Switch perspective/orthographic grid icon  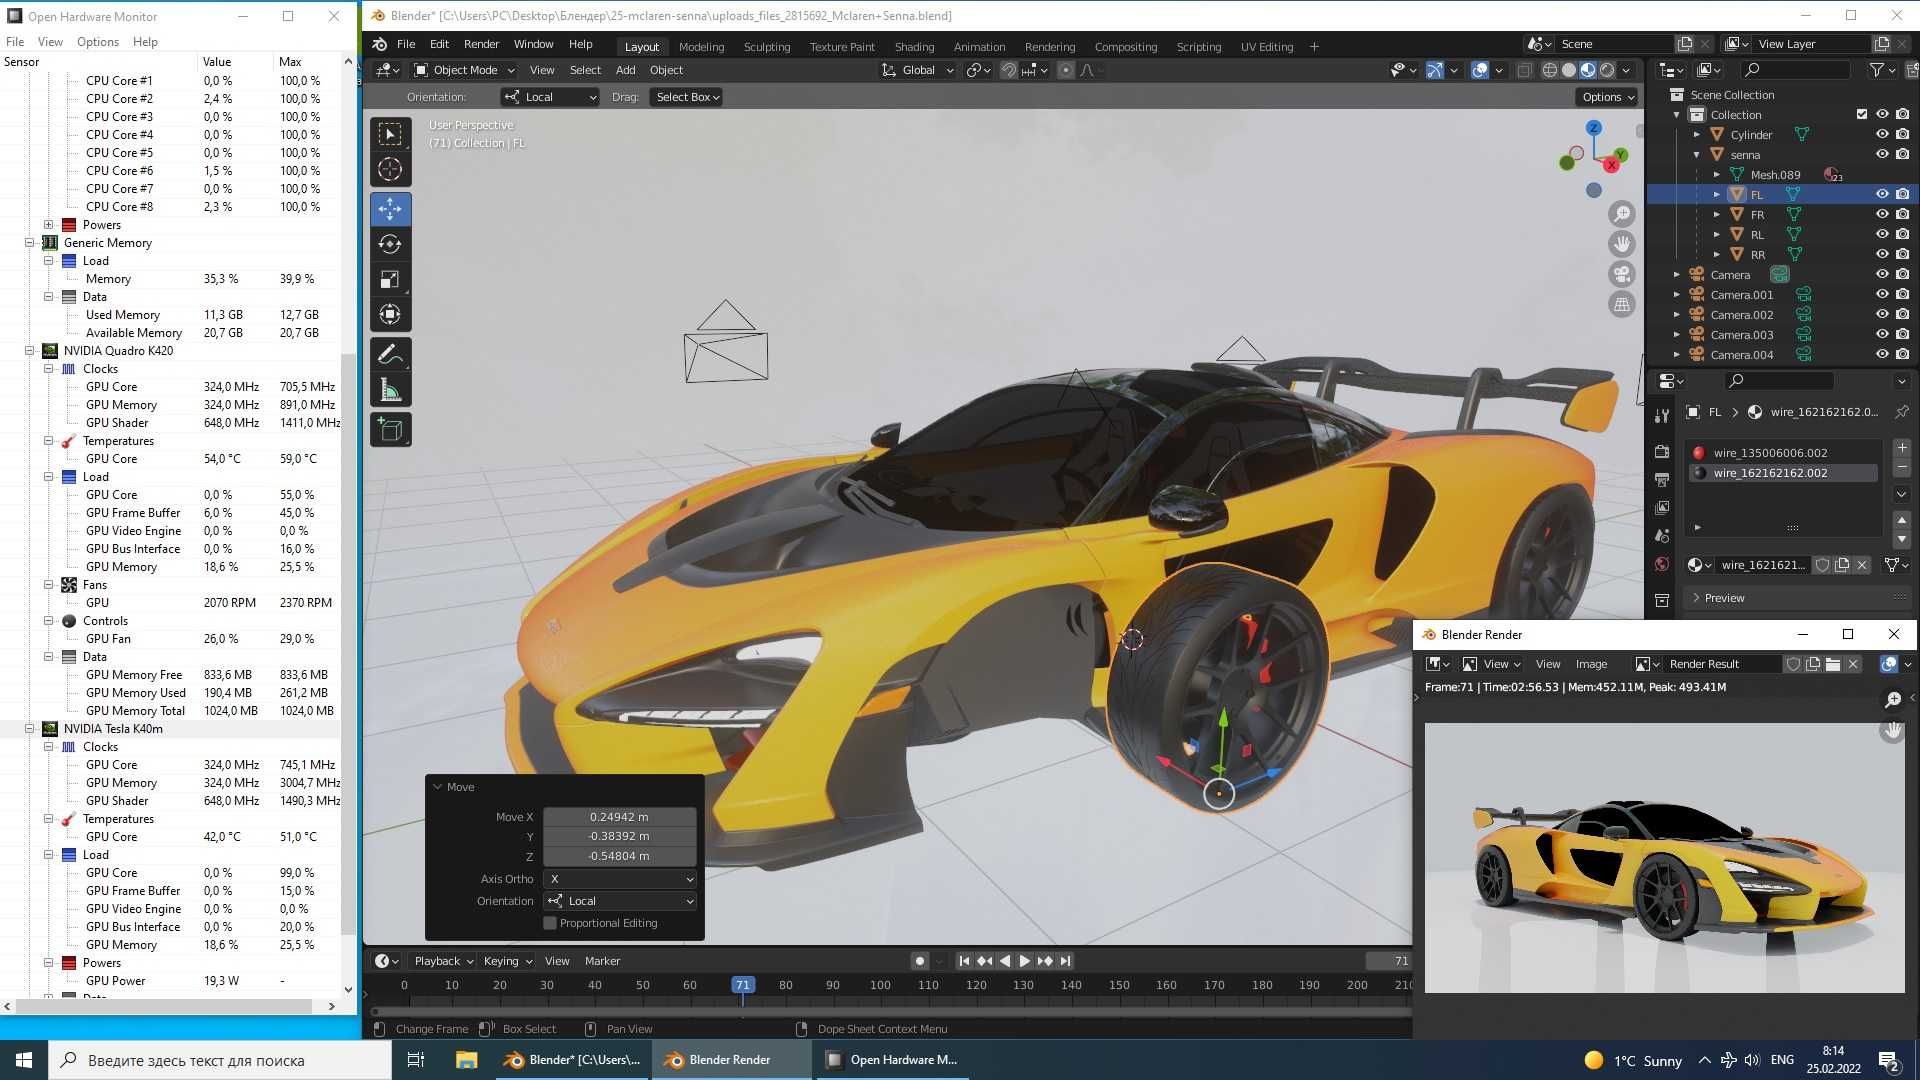click(1622, 304)
